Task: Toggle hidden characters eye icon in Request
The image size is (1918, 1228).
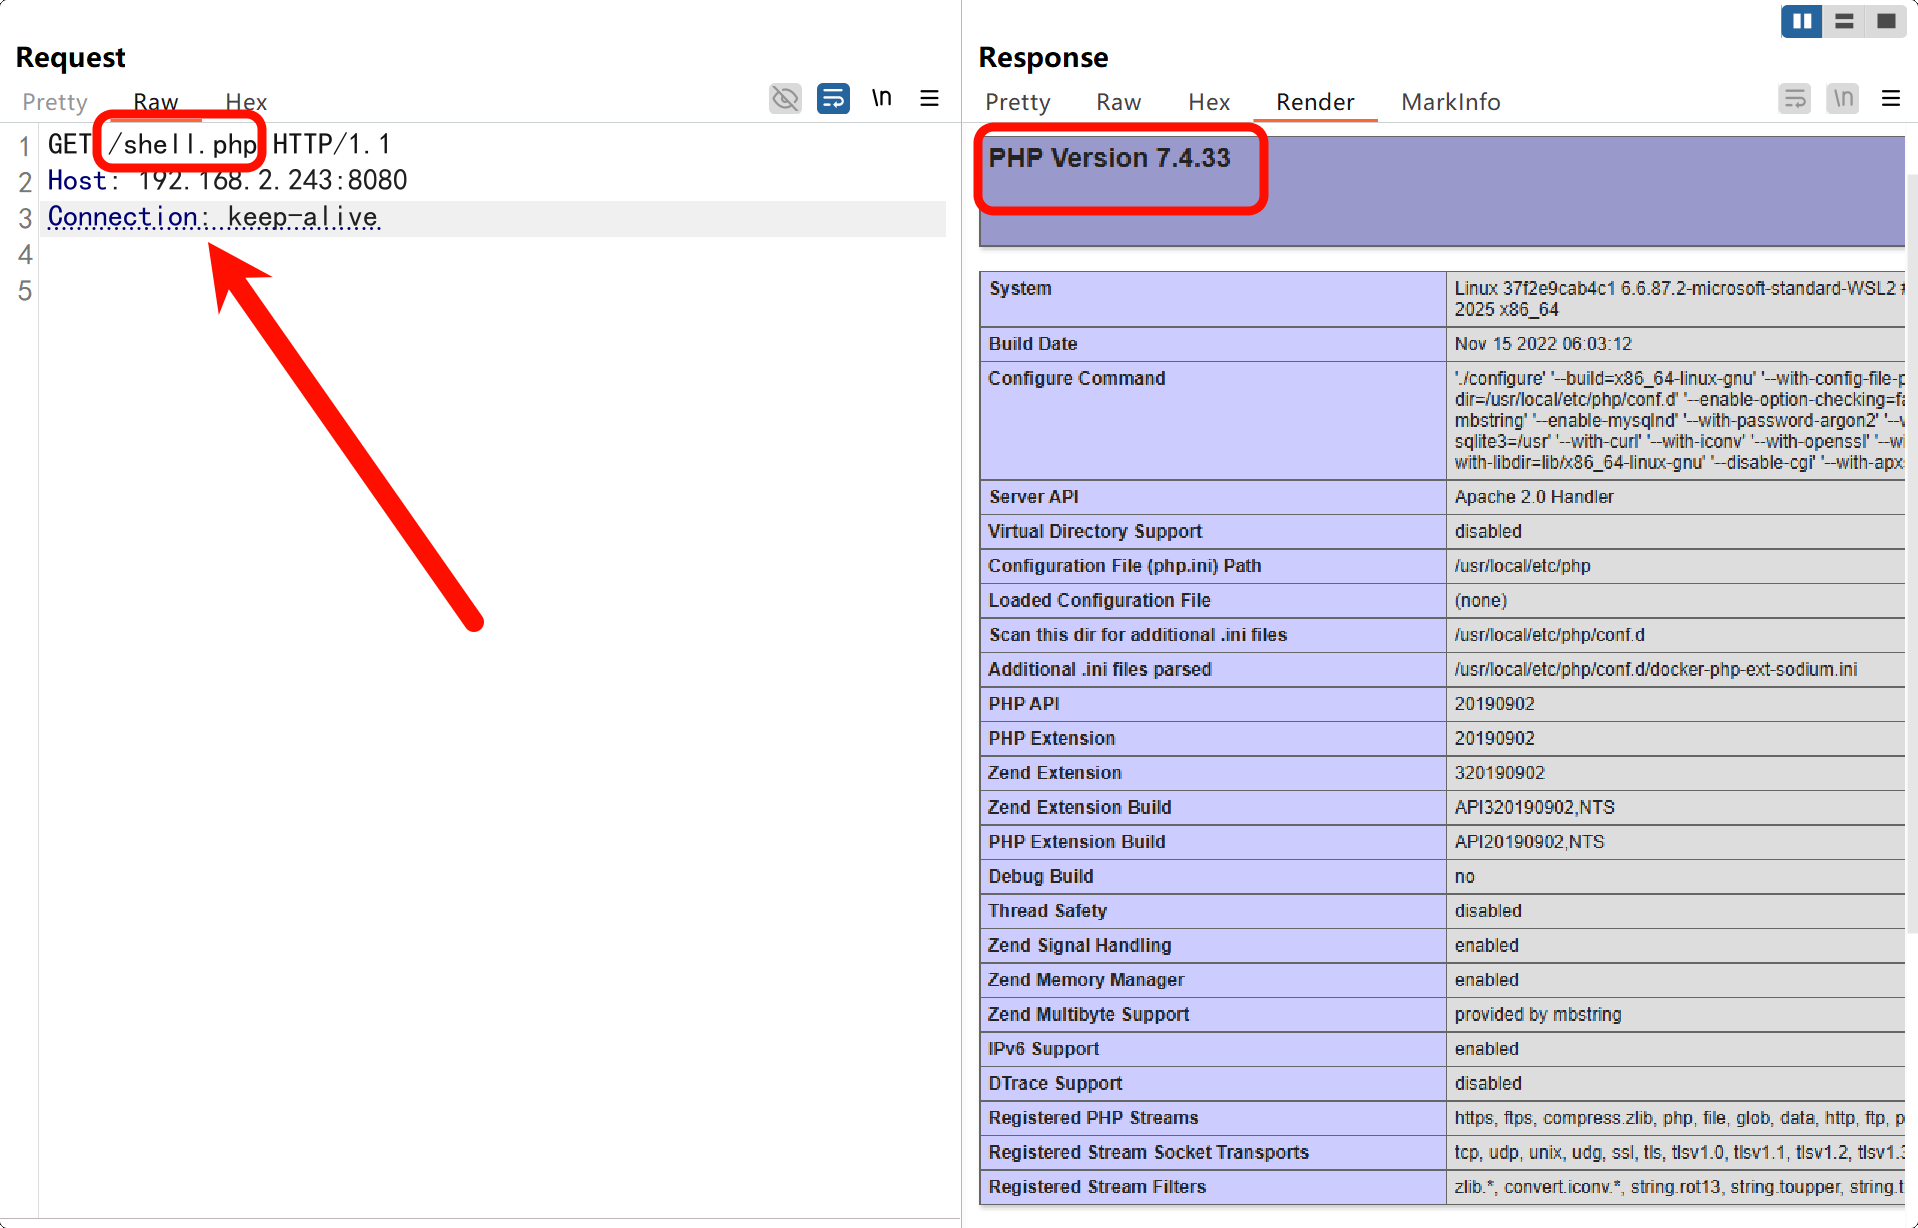Action: (x=785, y=98)
